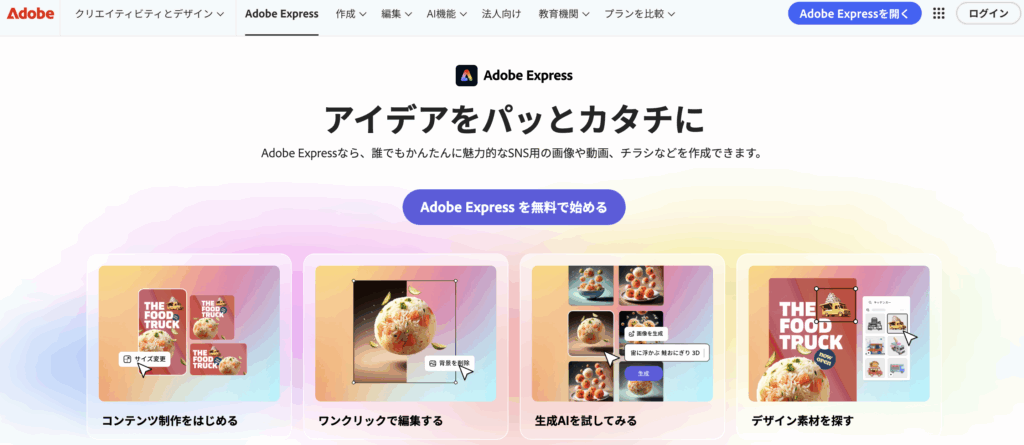1024x445 pixels.
Task: Open プランを比較 dropdown
Action: tap(639, 14)
